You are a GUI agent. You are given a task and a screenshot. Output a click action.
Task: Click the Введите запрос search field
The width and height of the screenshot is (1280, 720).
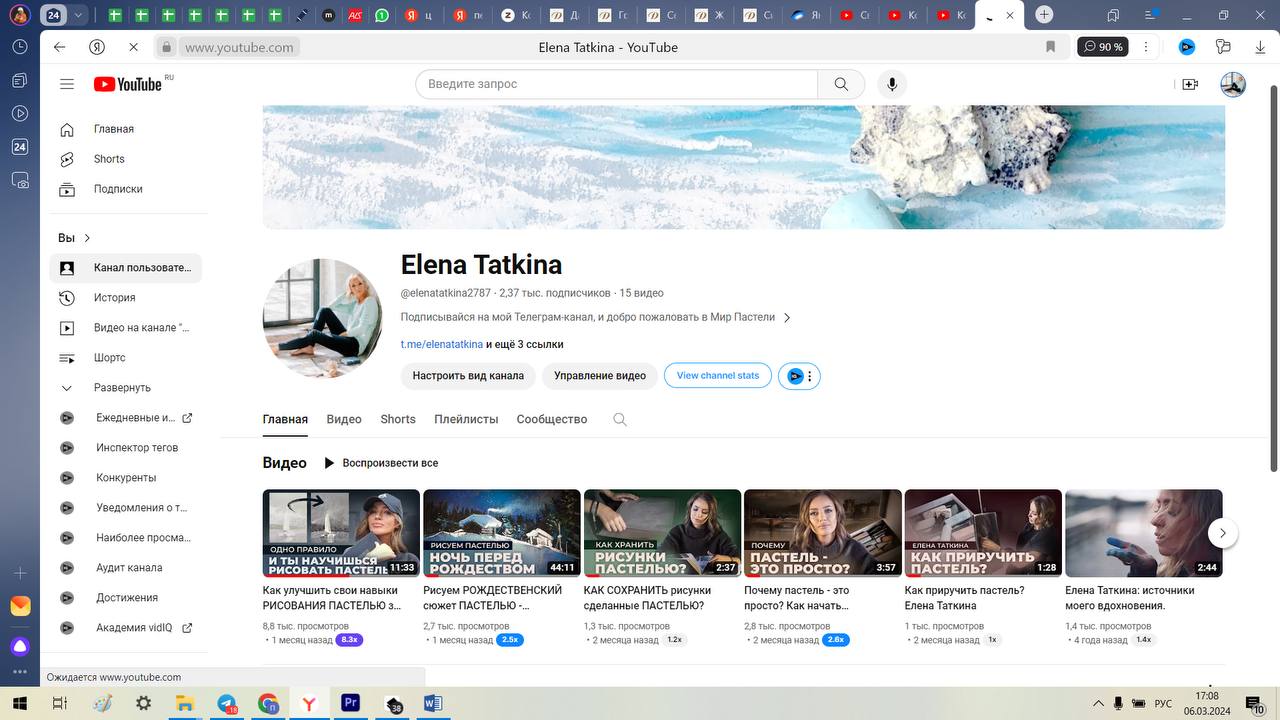click(x=615, y=85)
